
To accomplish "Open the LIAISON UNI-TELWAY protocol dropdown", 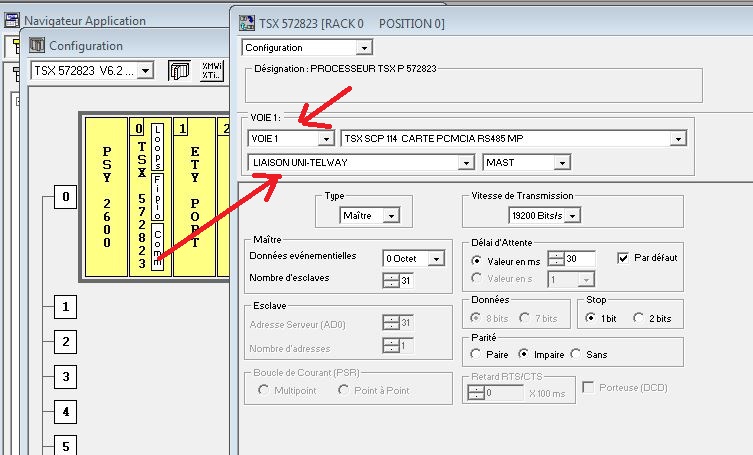I will (465, 163).
